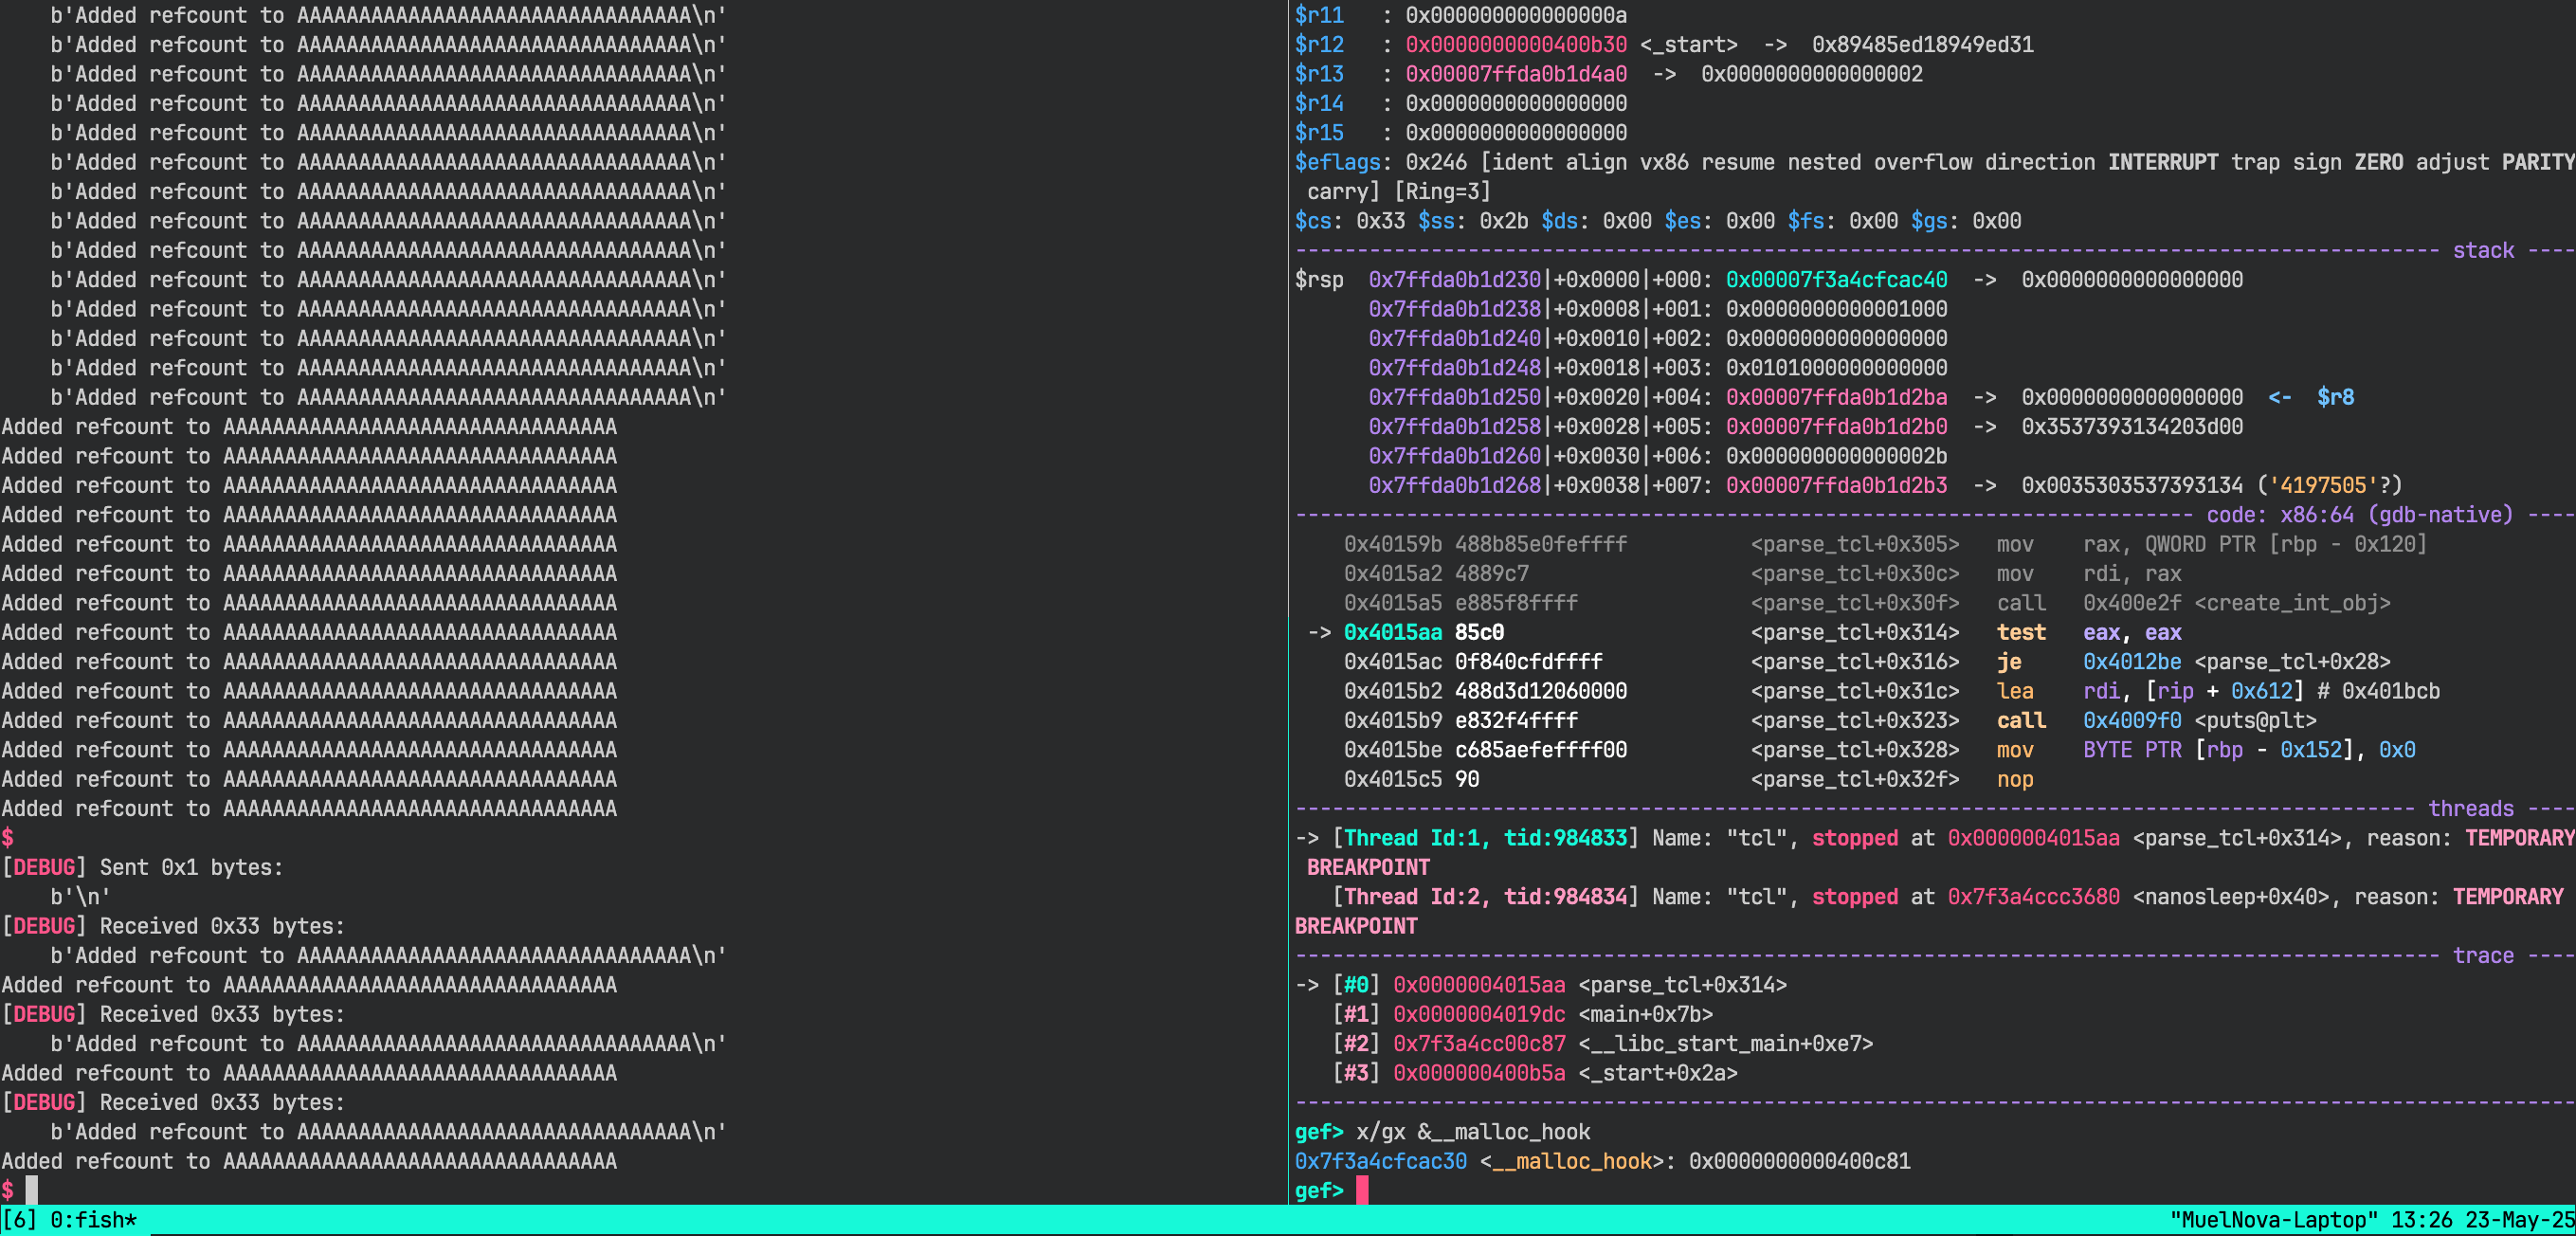
Task: Click the first '[DEBUG] Received 0x33 bytes:' line
Action: point(173,927)
